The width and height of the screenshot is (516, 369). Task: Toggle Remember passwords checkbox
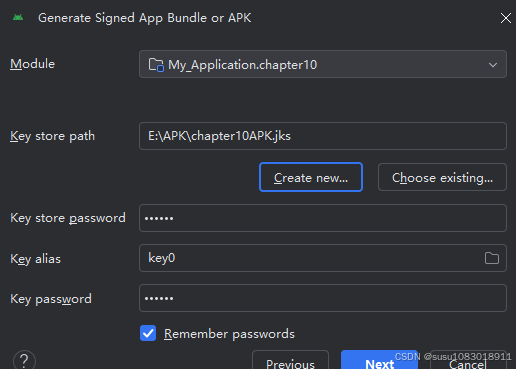click(x=148, y=333)
